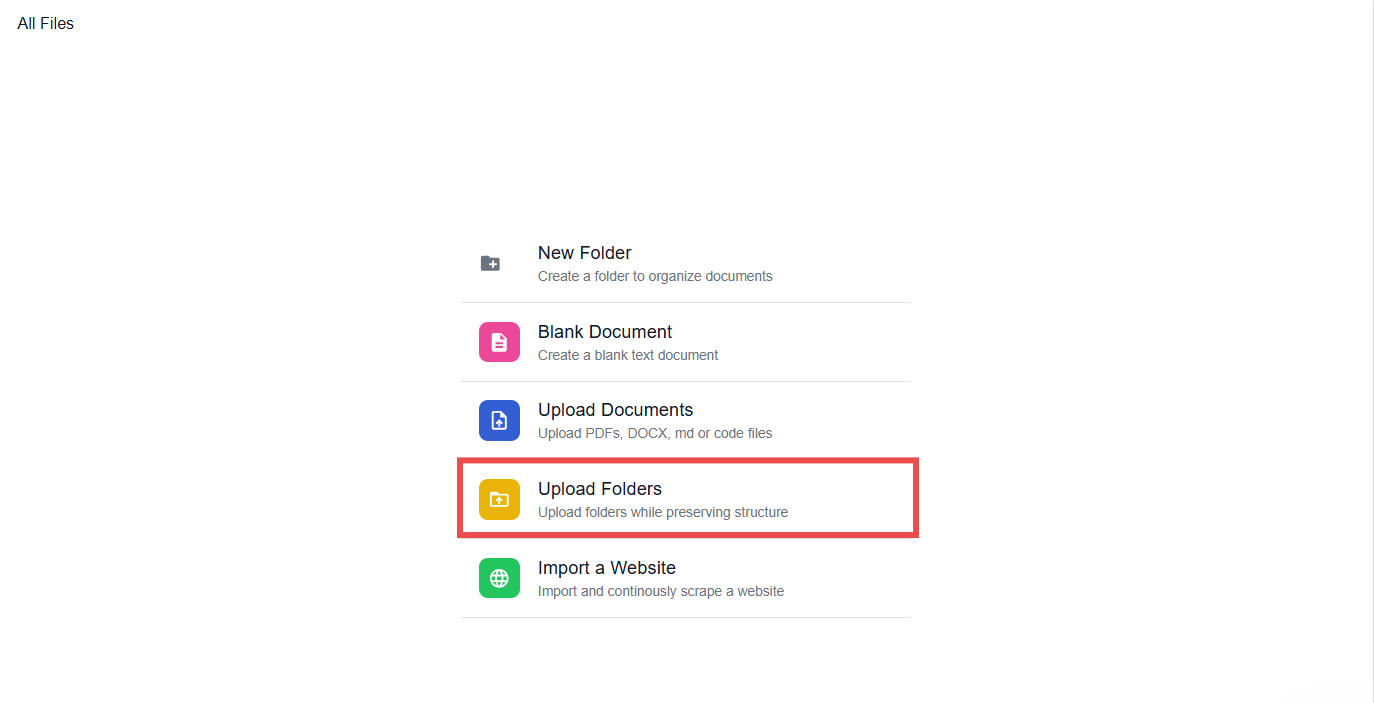Image resolution: width=1374 pixels, height=703 pixels.
Task: Click 'Create a folder to organize documents' description
Action: [655, 276]
